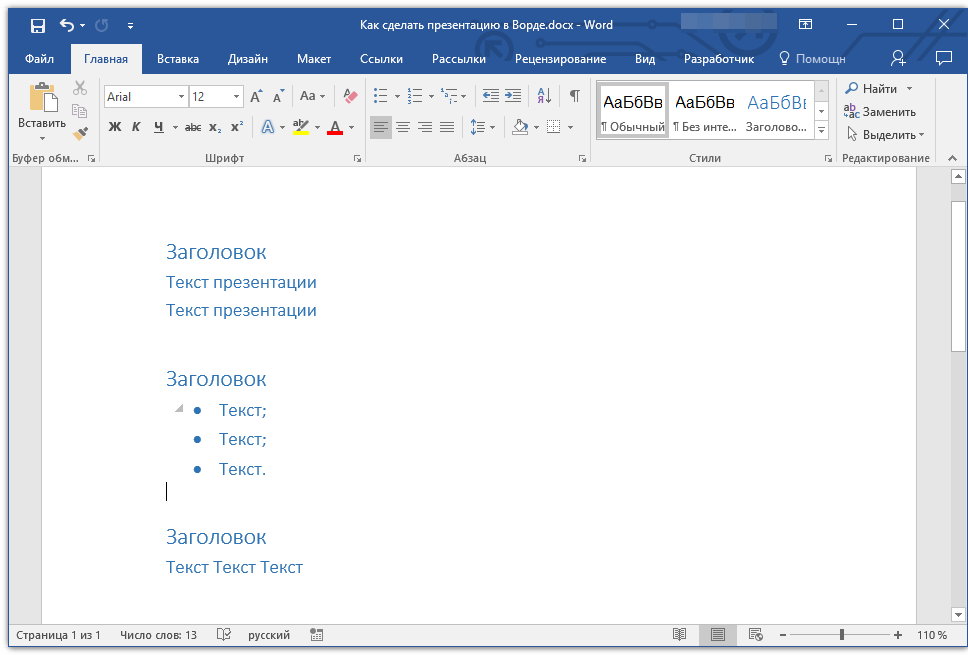
Task: Expand the Styles gallery list
Action: point(821,131)
